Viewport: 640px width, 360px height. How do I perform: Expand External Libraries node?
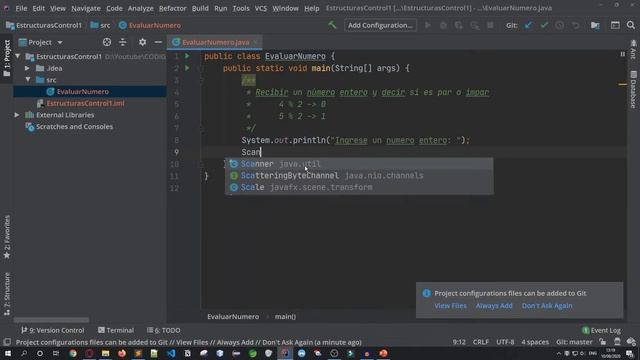17,115
